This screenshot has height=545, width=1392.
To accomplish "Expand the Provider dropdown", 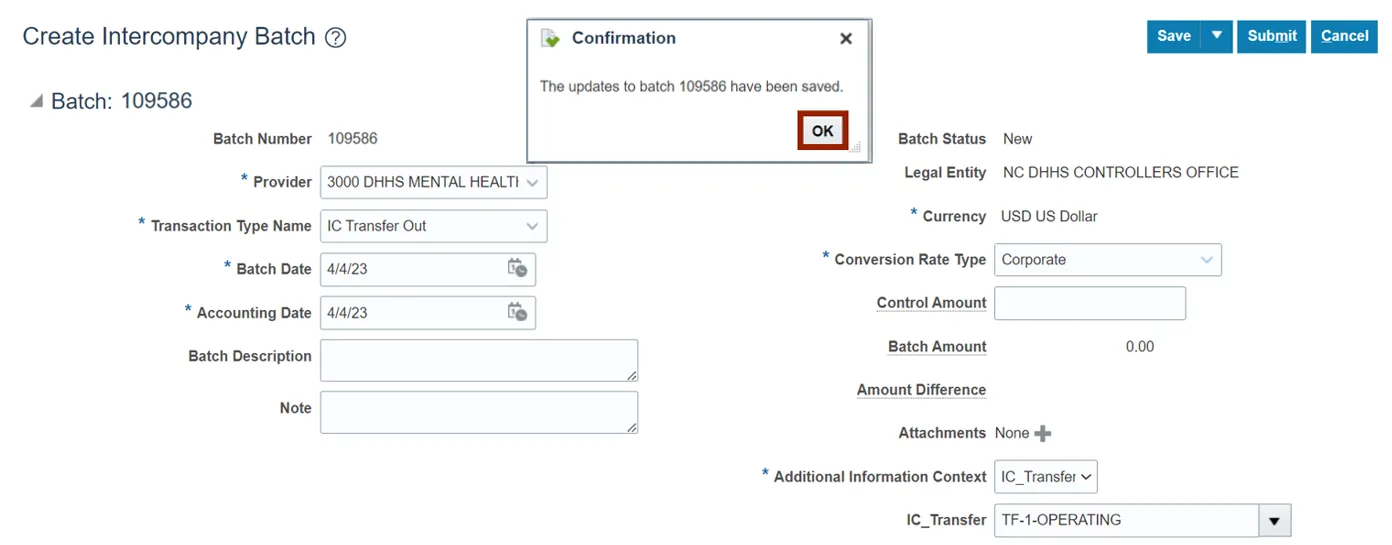I will (532, 182).
